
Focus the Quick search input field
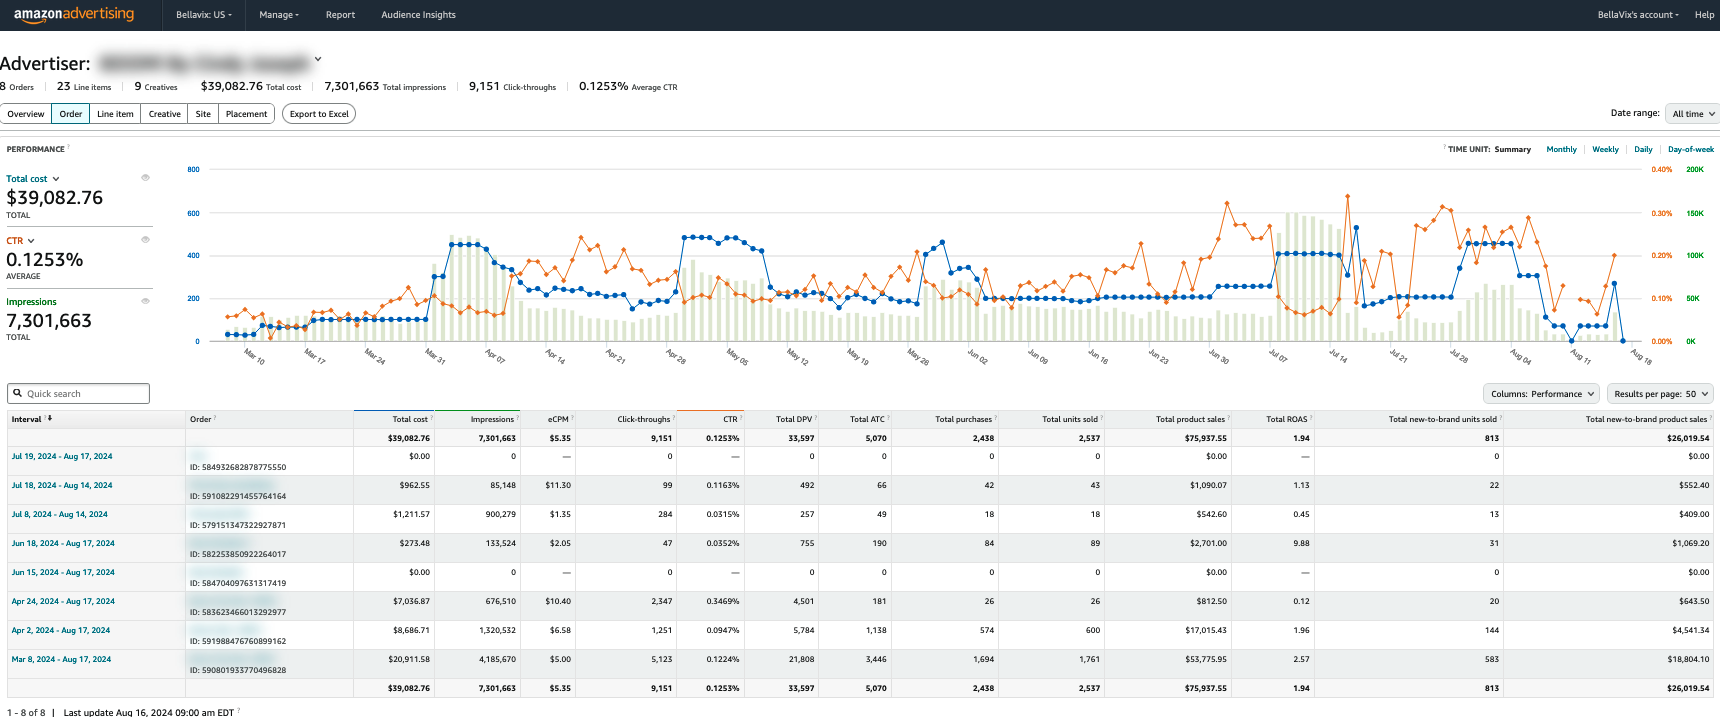coord(85,394)
